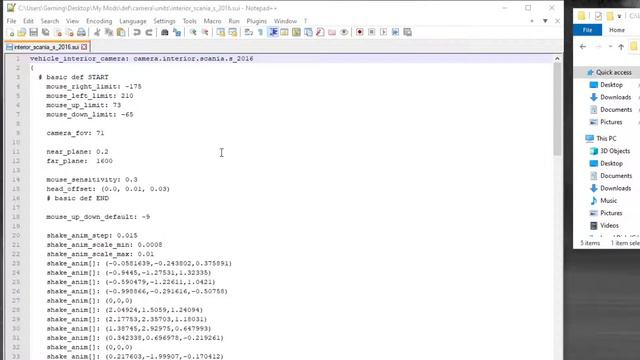Click the Paste clipboard icon

click(121, 32)
